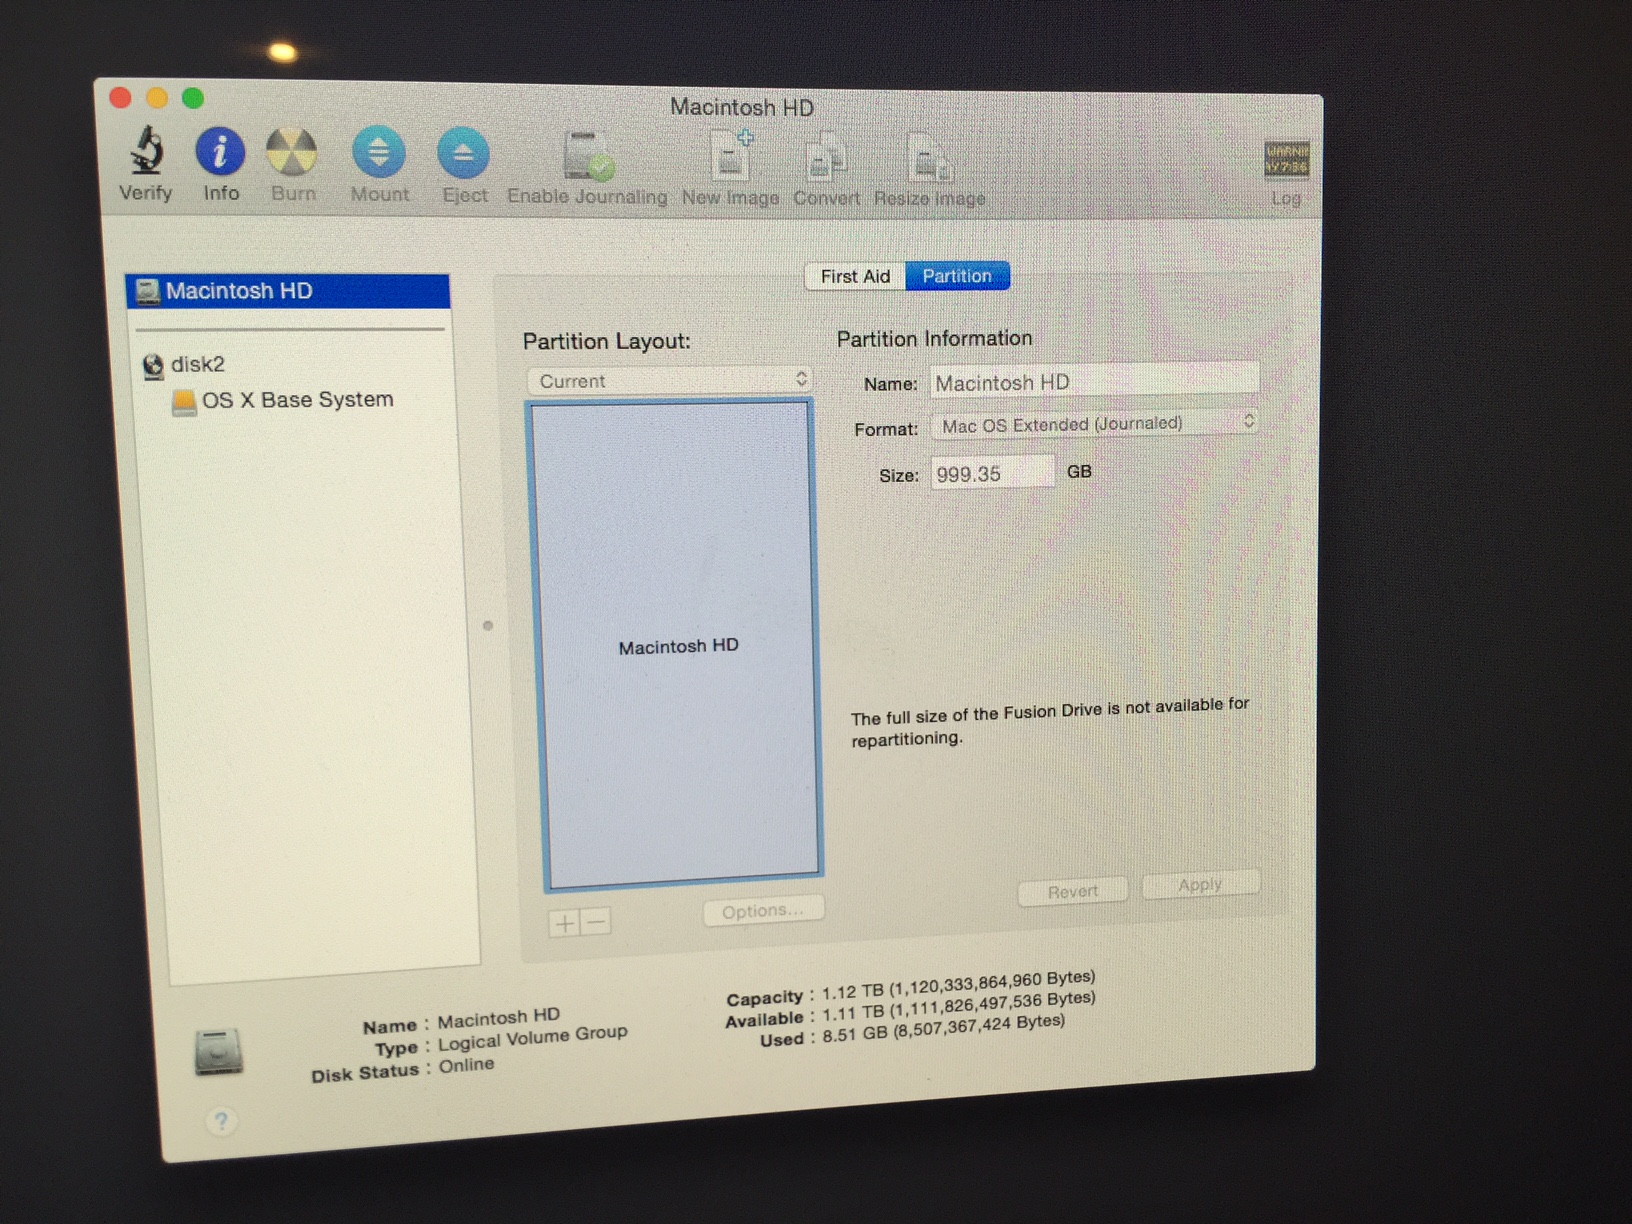Click the Revert button

(x=1073, y=891)
